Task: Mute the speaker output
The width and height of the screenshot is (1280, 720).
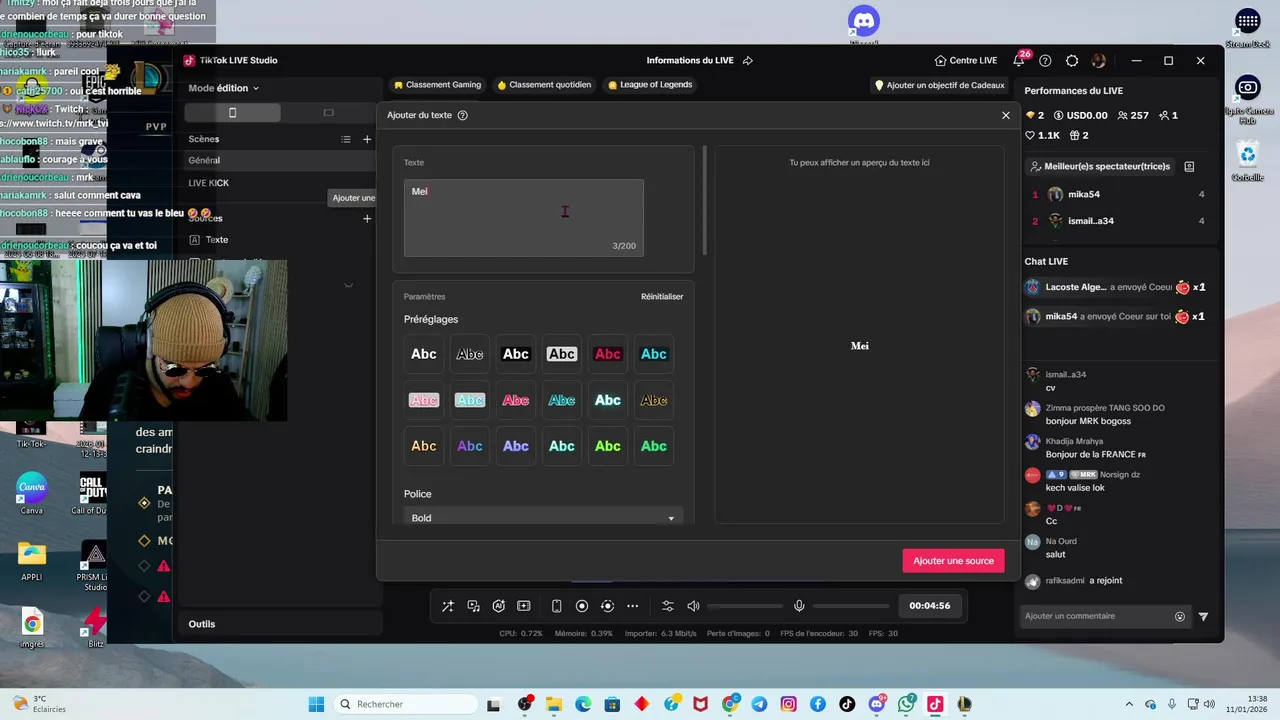Action: coord(693,606)
